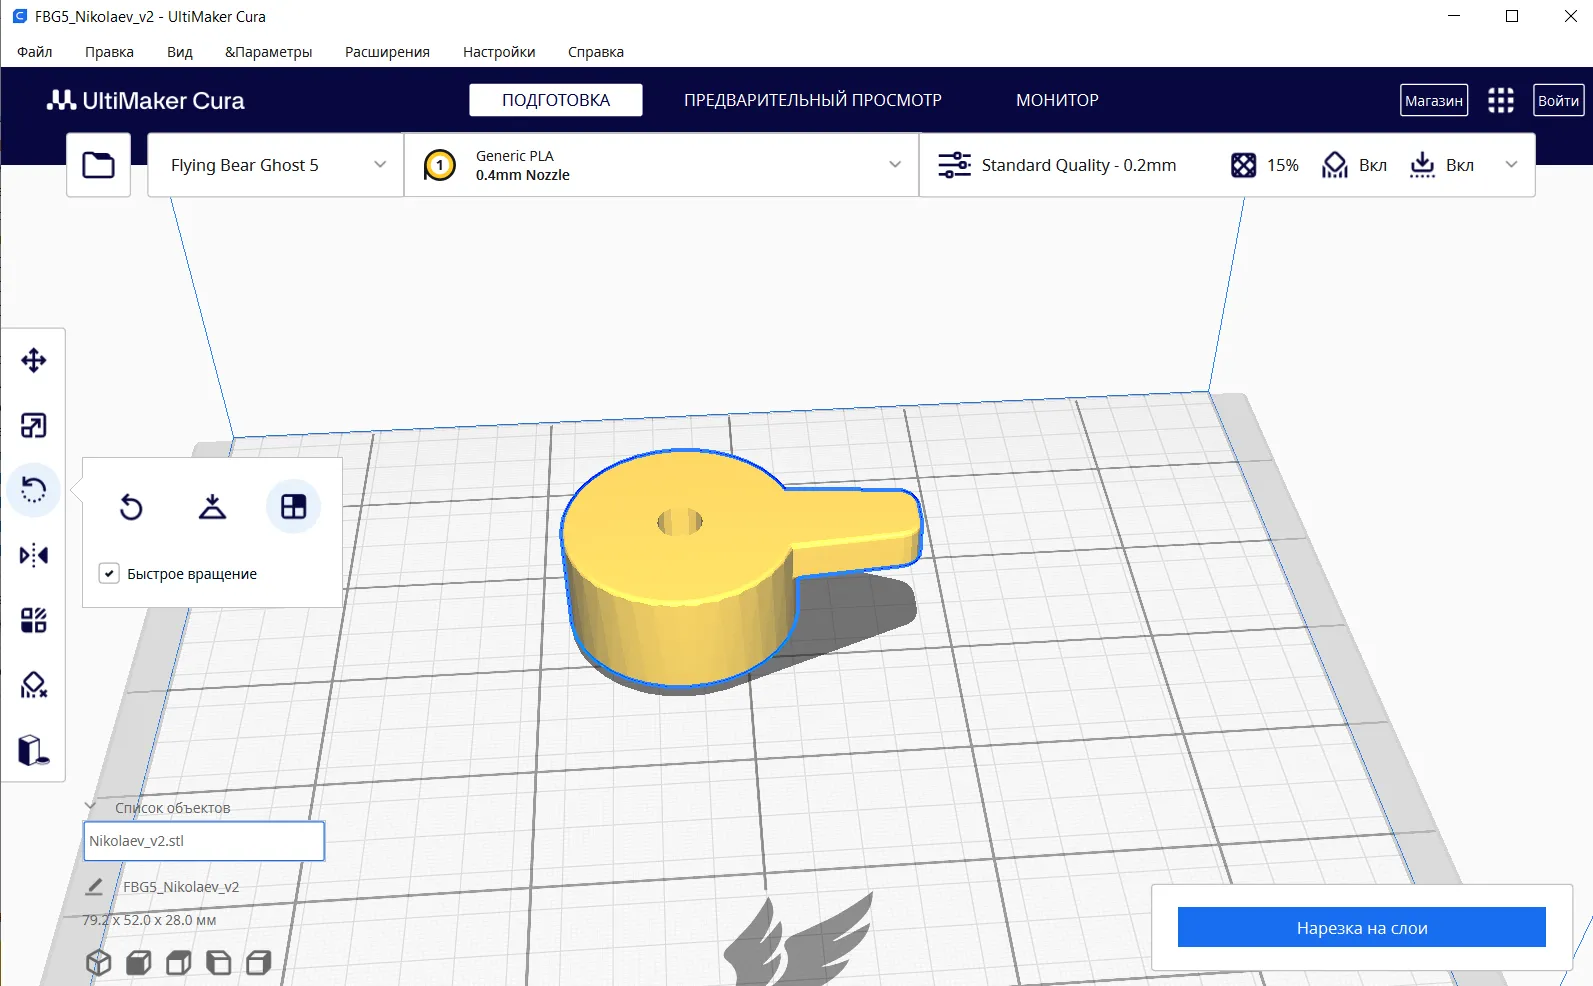Screen dimensions: 1593x986
Task: Click Select face to align icon
Action: (x=293, y=507)
